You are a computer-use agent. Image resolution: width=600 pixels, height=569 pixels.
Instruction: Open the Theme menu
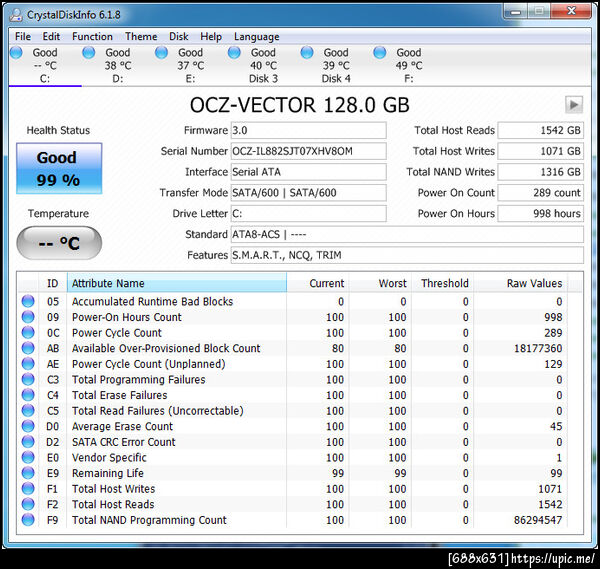point(141,36)
